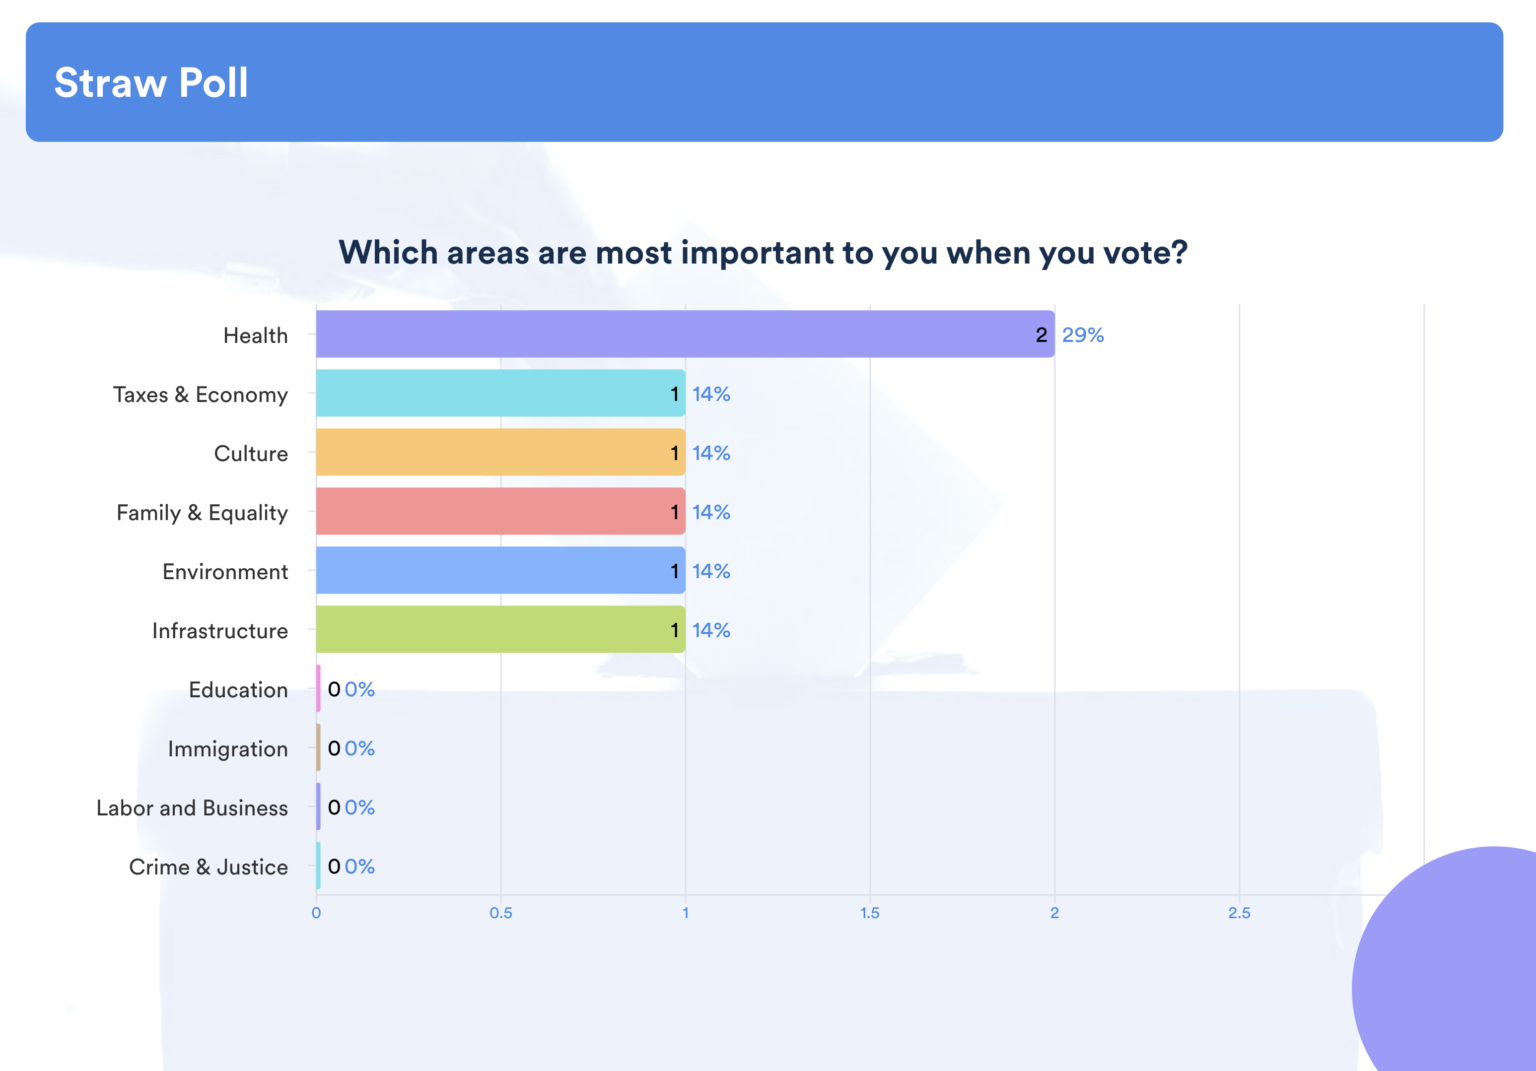Click the Immigration category label
Viewport: 1536px width, 1071px height.
227,749
